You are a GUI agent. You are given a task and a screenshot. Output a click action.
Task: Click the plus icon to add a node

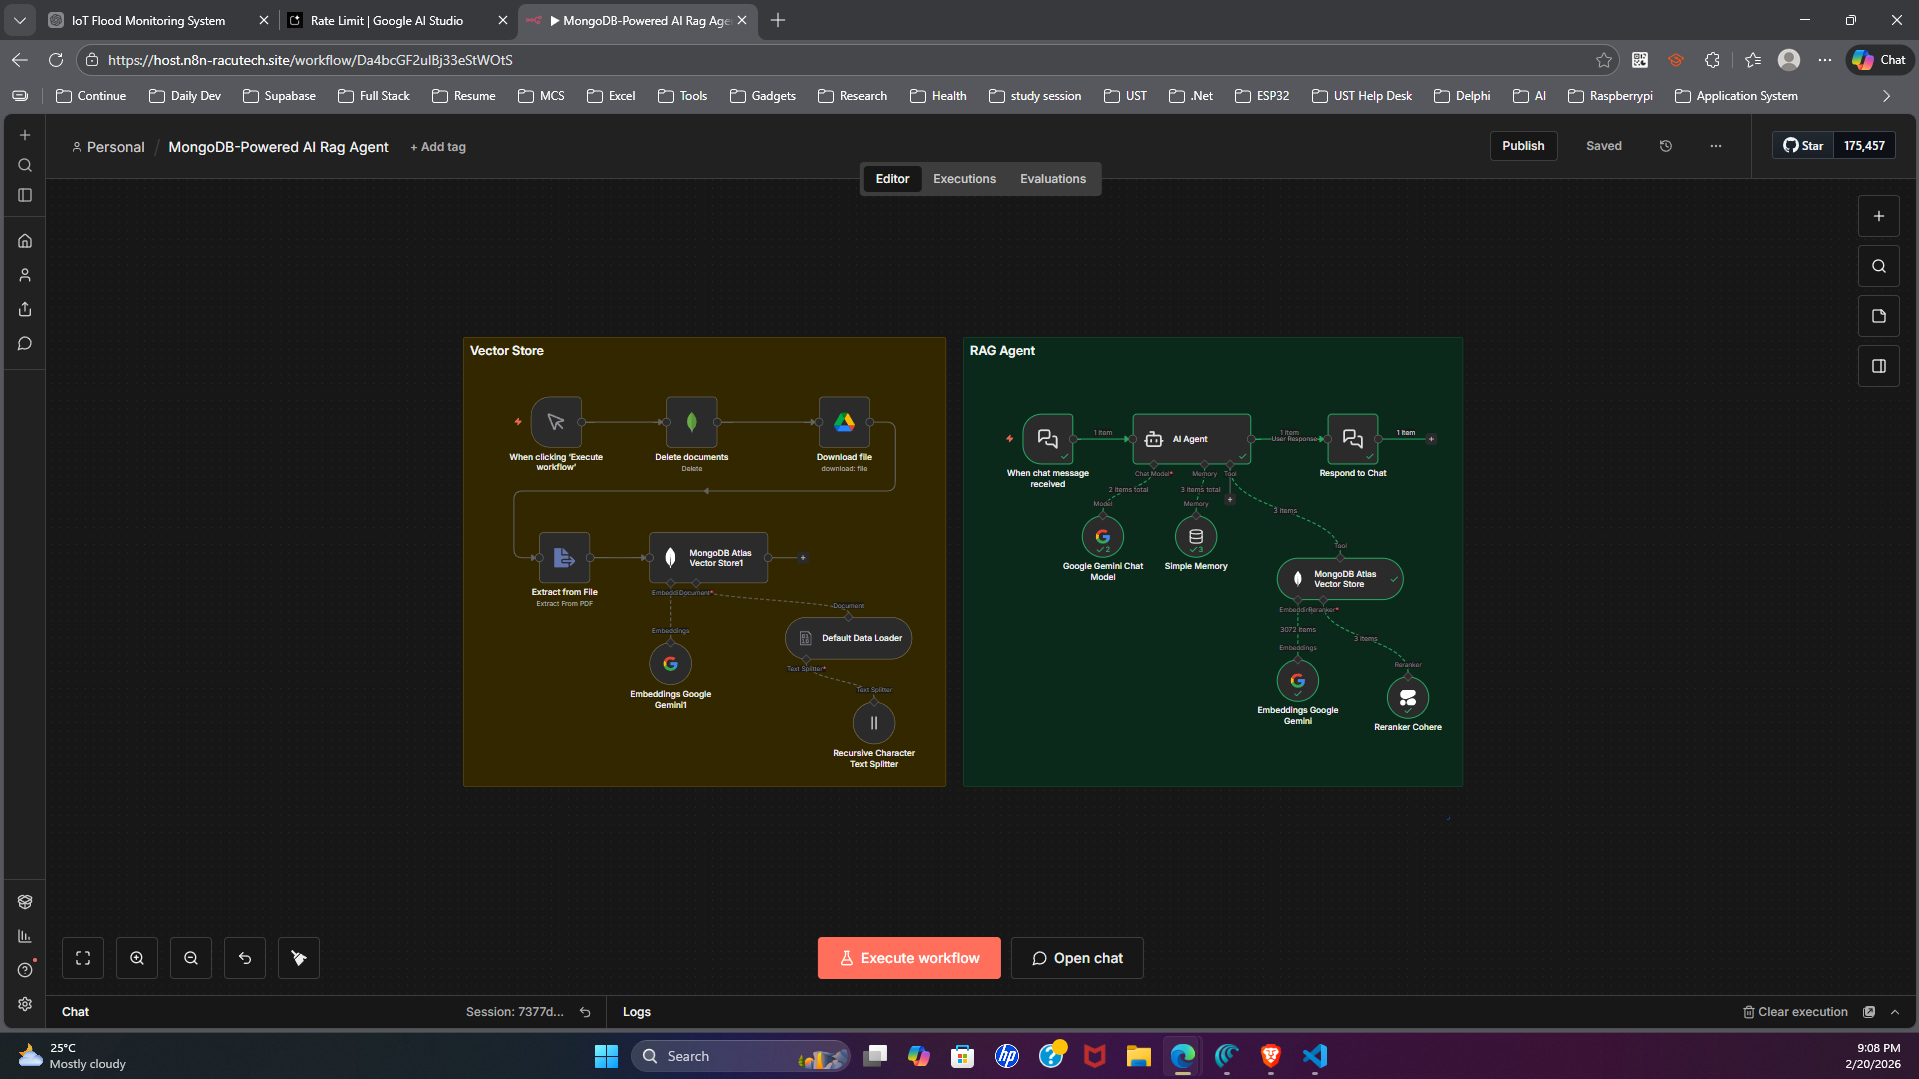[1878, 215]
